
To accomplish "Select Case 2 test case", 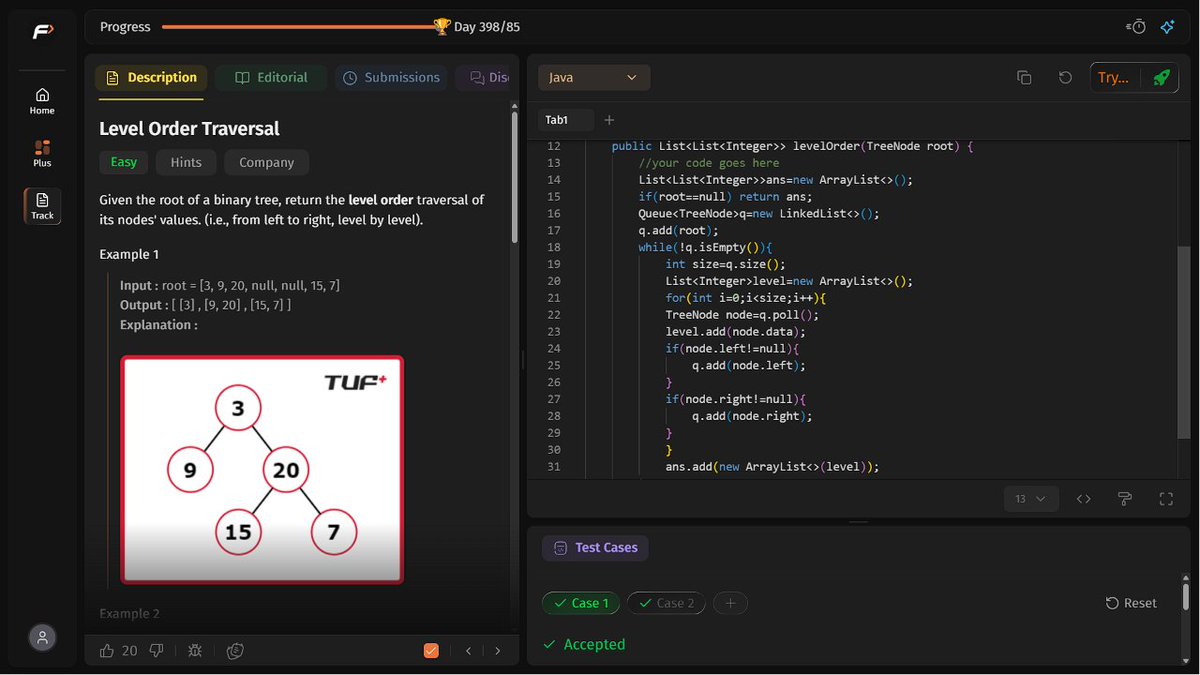I will pyautogui.click(x=666, y=603).
